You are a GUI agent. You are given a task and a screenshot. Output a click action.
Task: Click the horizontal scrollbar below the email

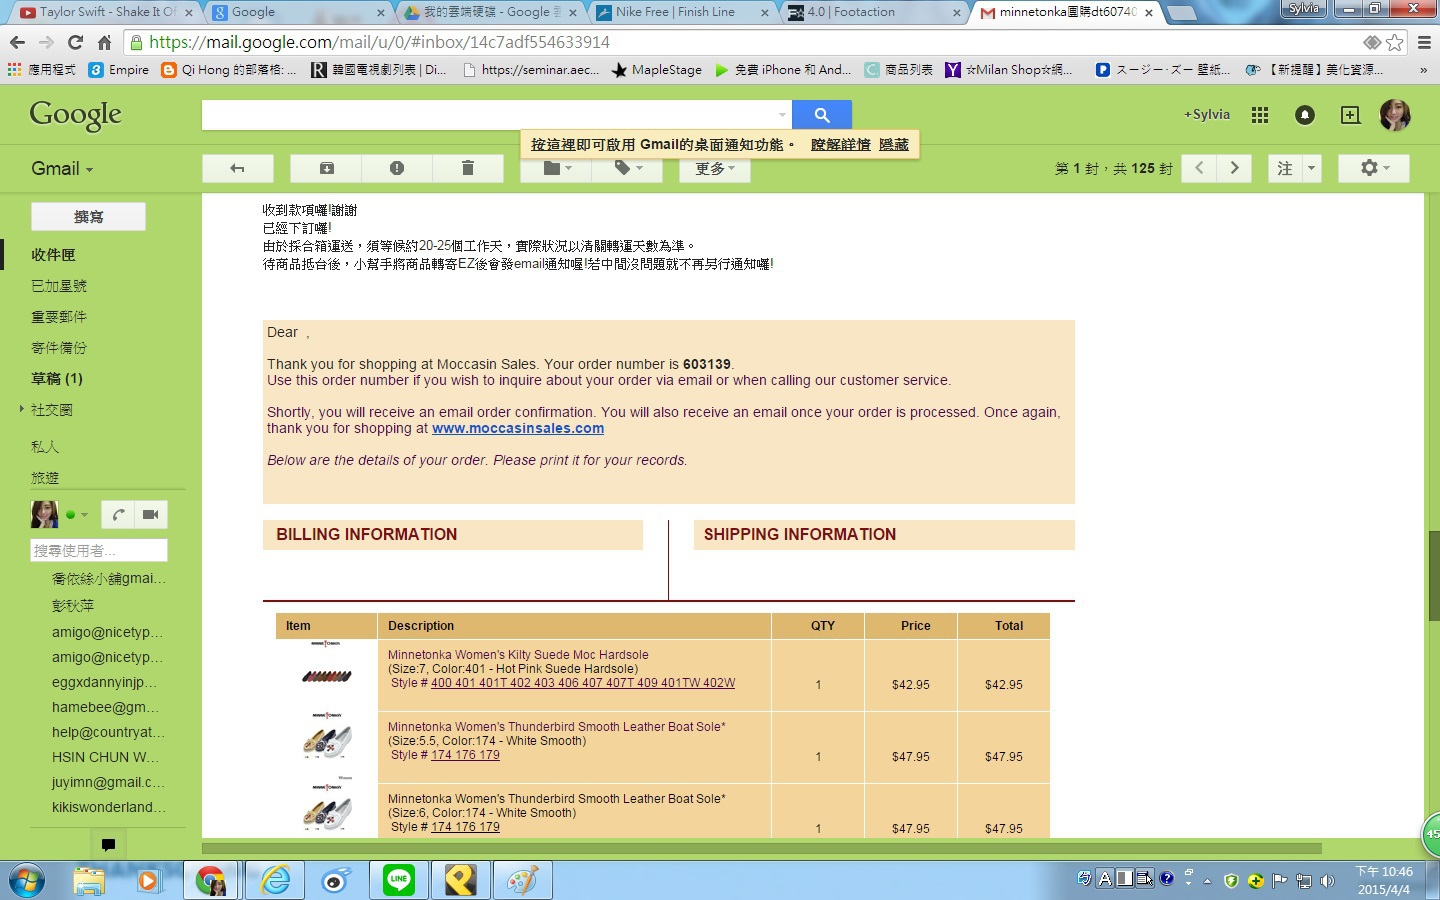762,848
